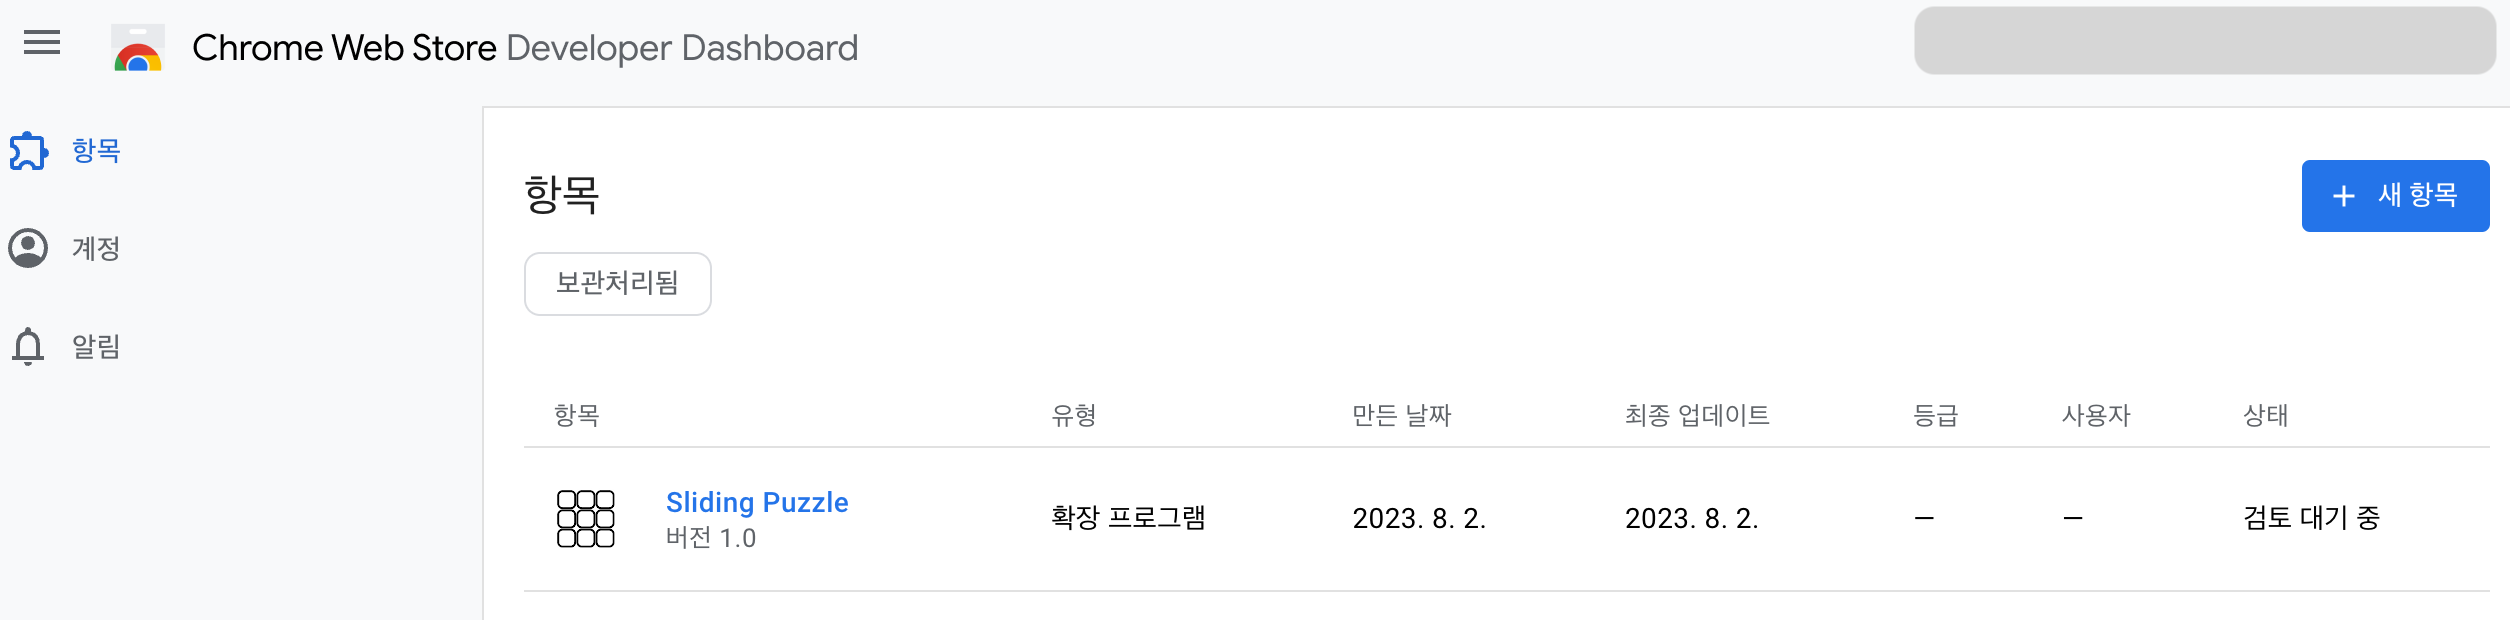This screenshot has height=620, width=2510.
Task: Click the 항목 column header
Action: 577,415
